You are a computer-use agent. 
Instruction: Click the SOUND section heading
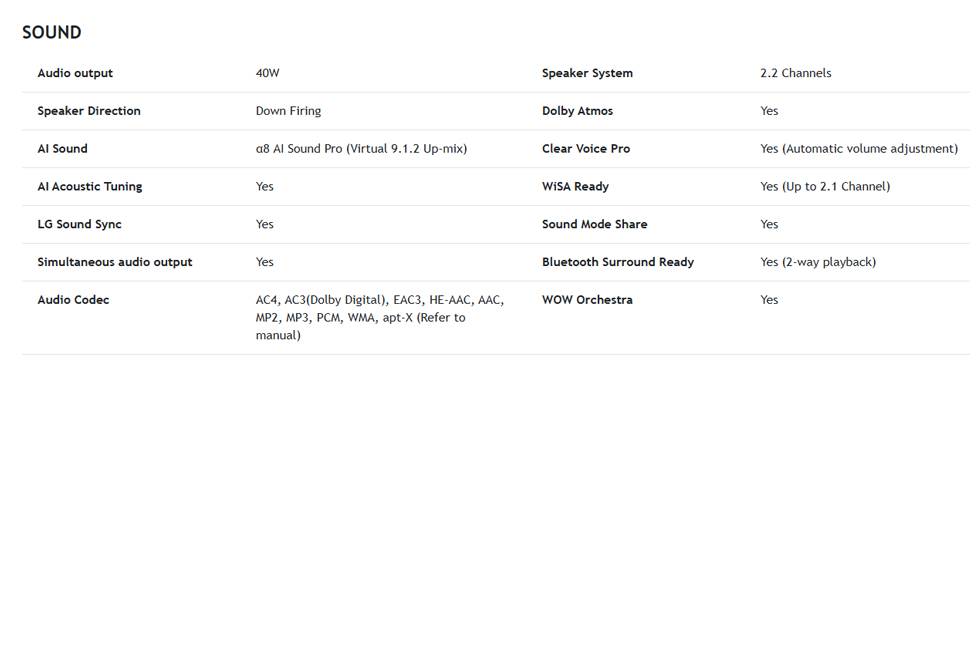coord(51,32)
